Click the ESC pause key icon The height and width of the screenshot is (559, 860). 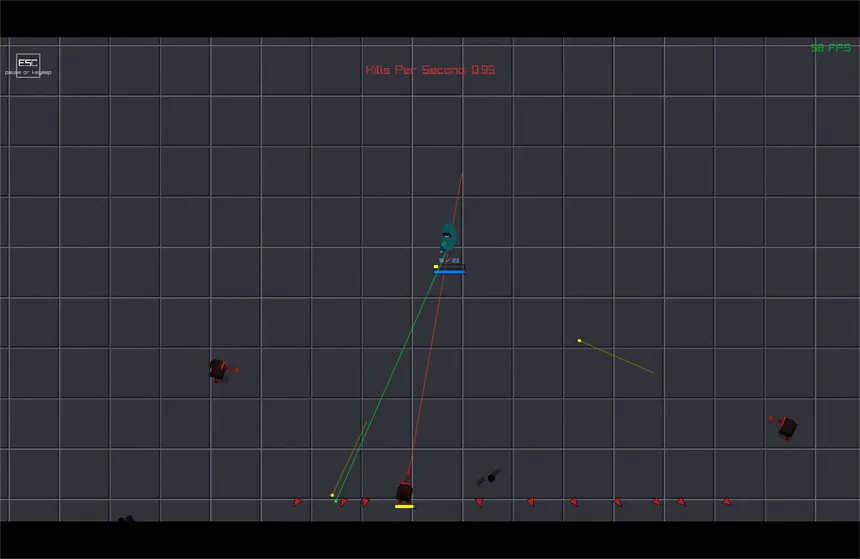pyautogui.click(x=28, y=63)
